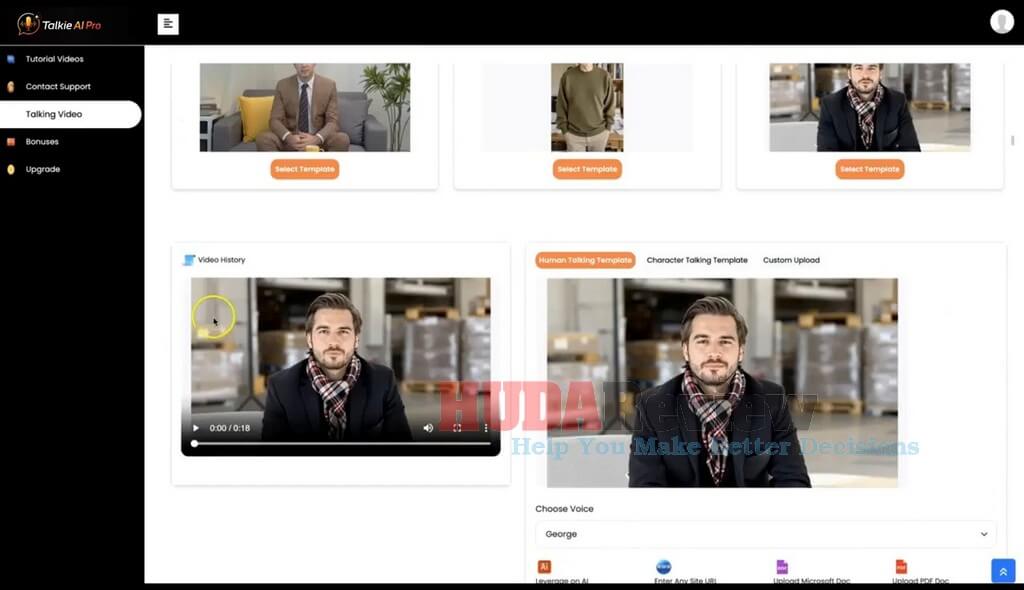Click the Enter Any Site URL icon
This screenshot has width=1024, height=590.
point(664,566)
